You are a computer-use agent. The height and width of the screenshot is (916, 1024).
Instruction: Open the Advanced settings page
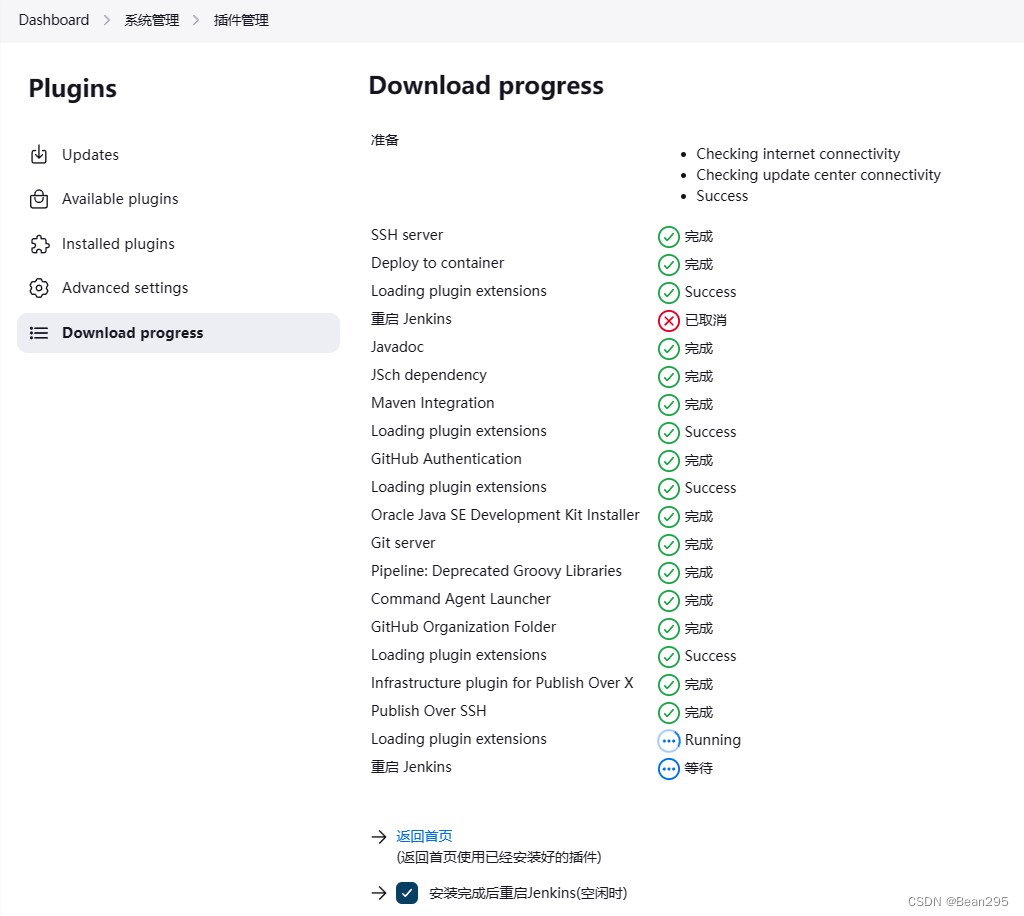point(125,288)
